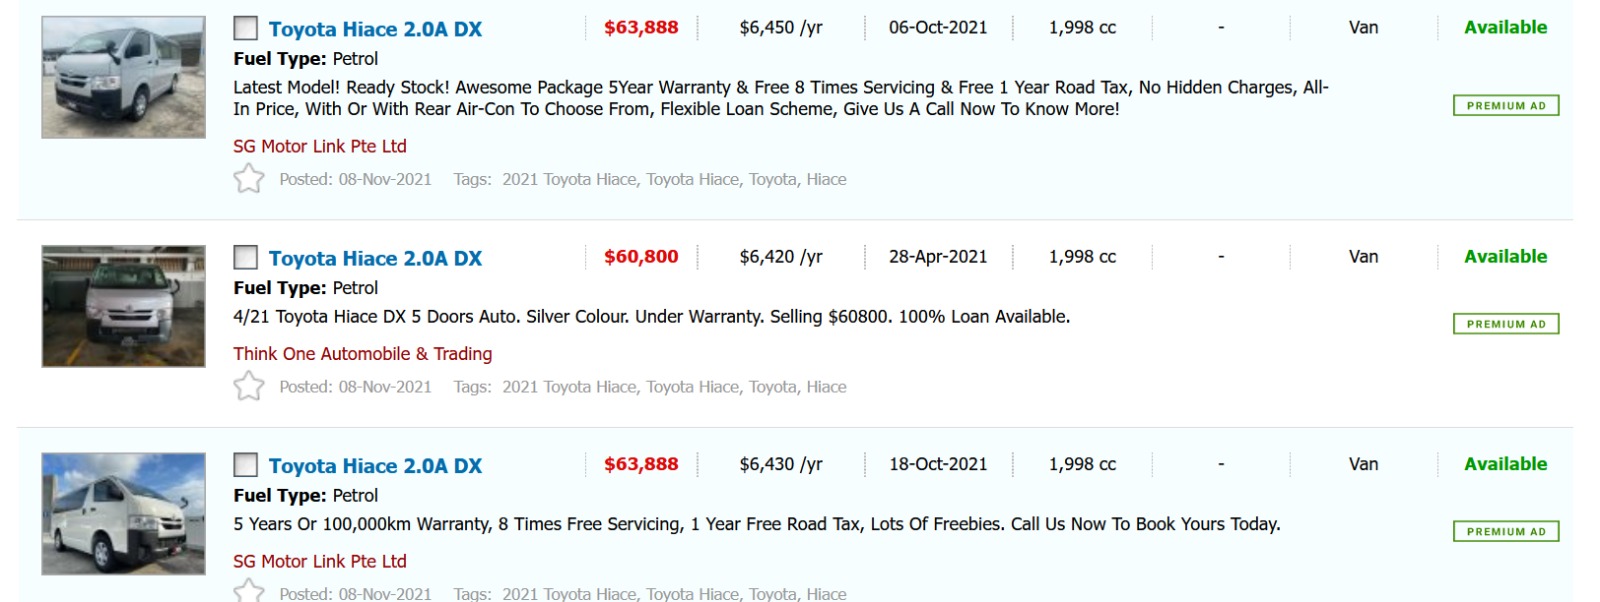Click PREMIUM AD badge on 18-Oct-2021 listing
1600x602 pixels.
tap(1505, 532)
